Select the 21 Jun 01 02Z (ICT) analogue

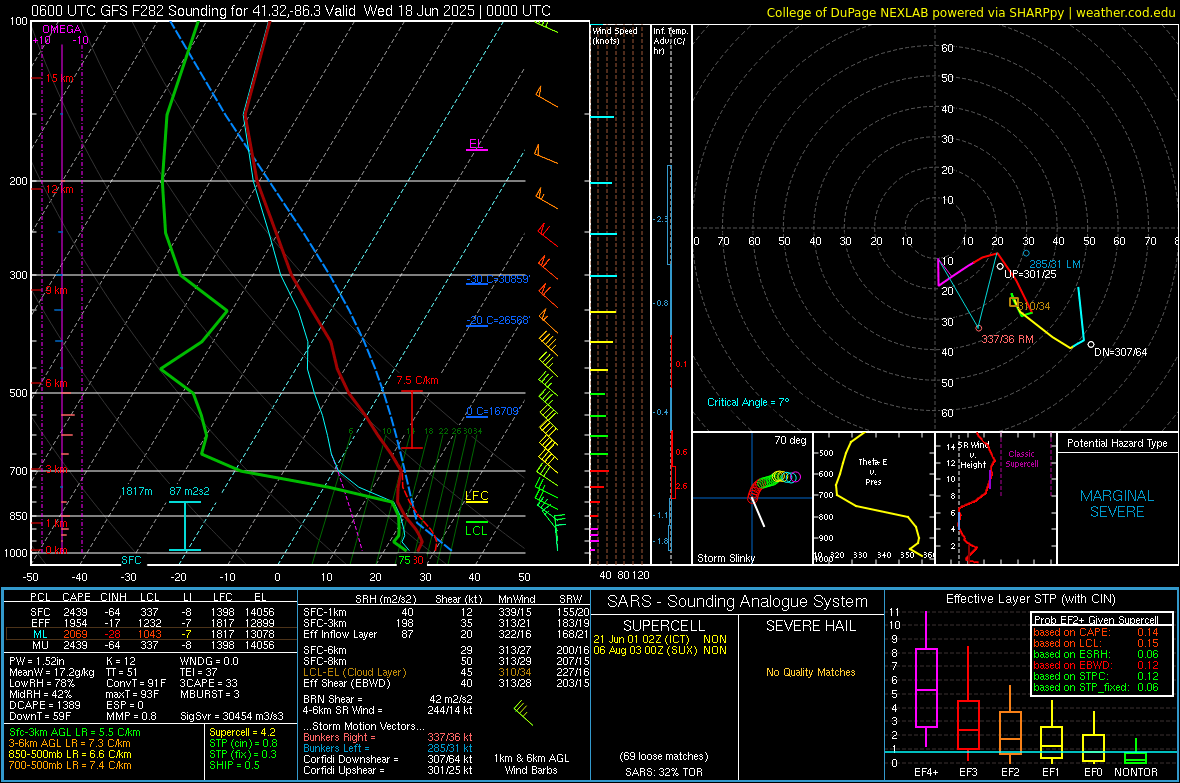pyautogui.click(x=660, y=639)
